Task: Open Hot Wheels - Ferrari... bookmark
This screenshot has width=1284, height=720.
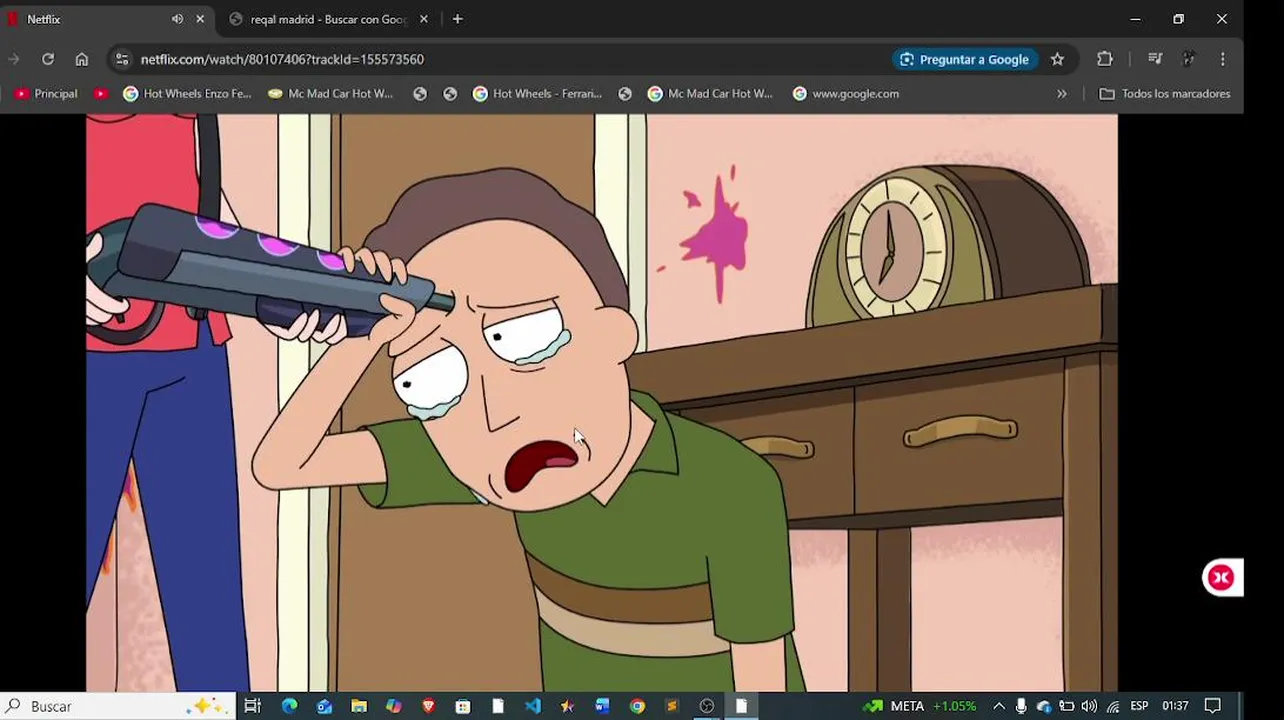Action: [537, 93]
